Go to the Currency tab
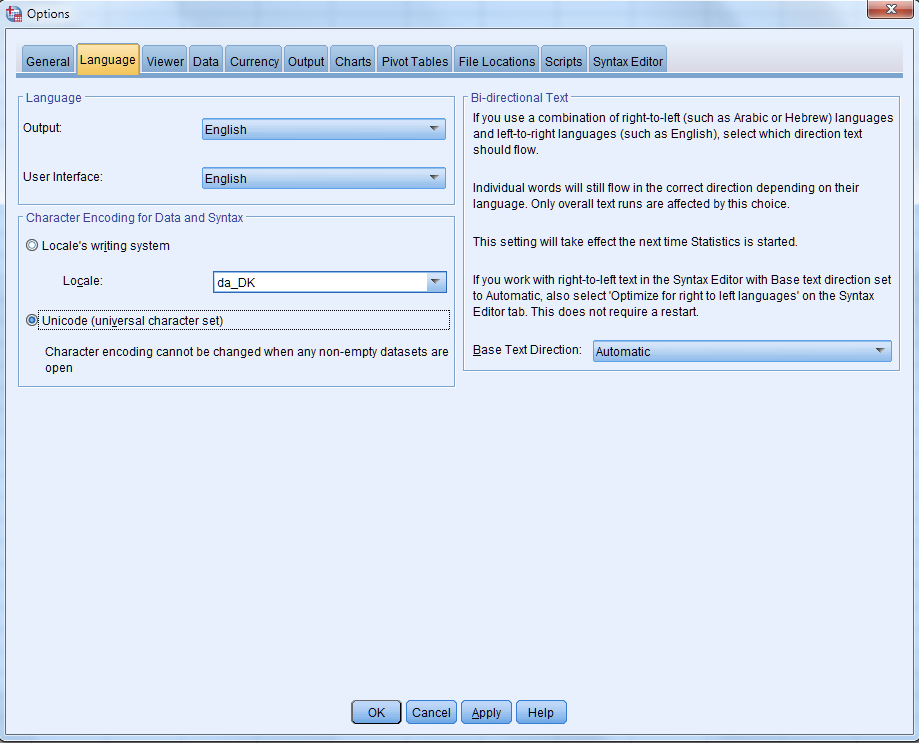The width and height of the screenshot is (919, 743). (254, 61)
